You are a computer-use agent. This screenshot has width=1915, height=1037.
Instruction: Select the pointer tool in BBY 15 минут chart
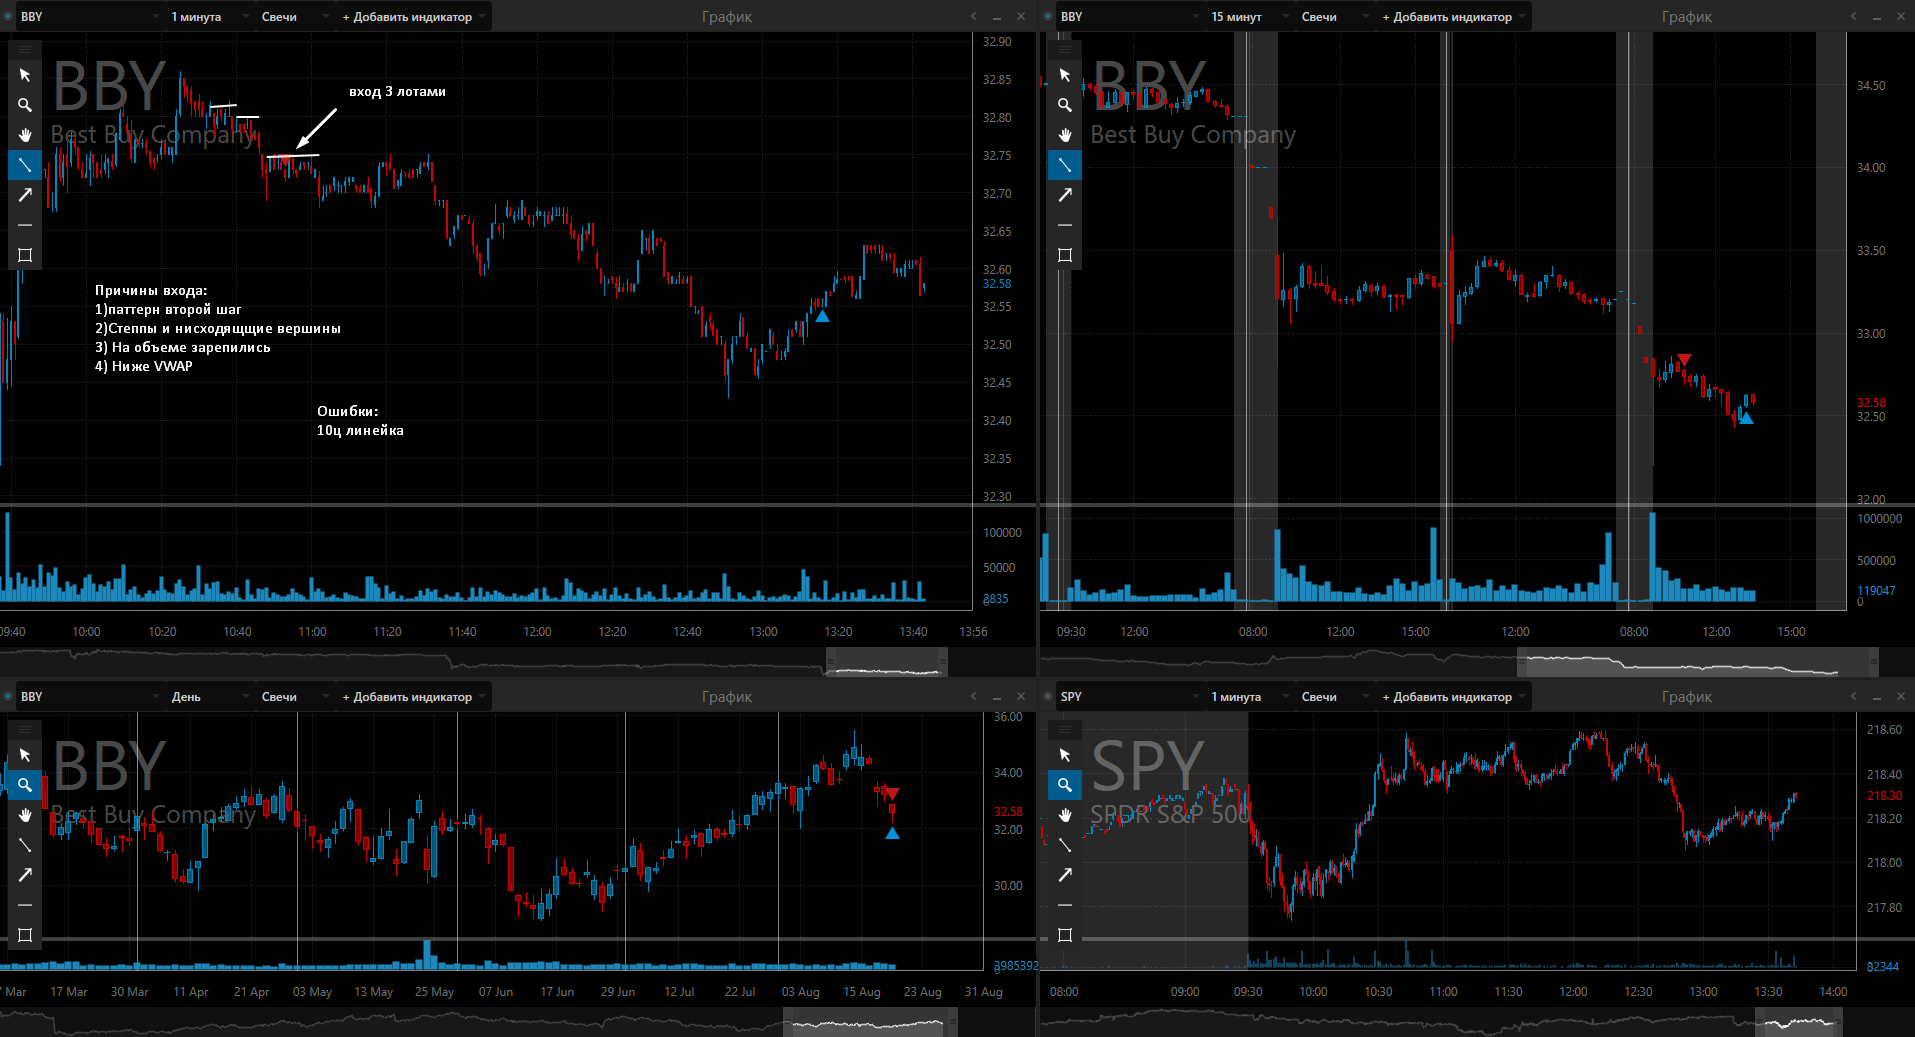coord(1065,75)
